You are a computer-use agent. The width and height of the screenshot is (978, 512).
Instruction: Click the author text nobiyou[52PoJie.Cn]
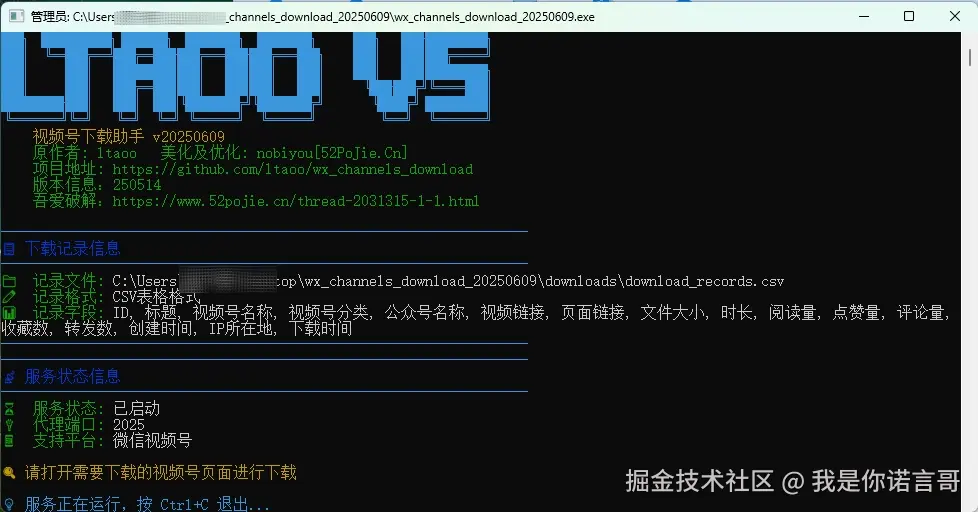pos(332,153)
